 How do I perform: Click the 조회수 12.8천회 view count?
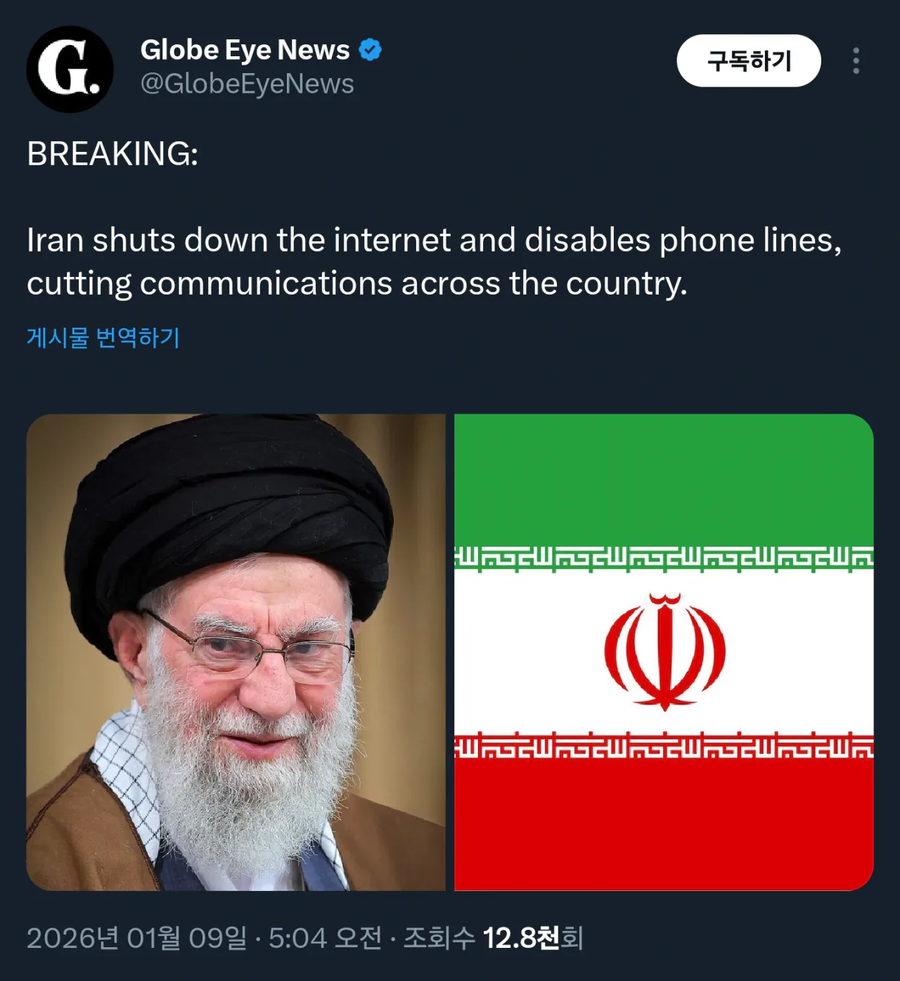tap(493, 938)
